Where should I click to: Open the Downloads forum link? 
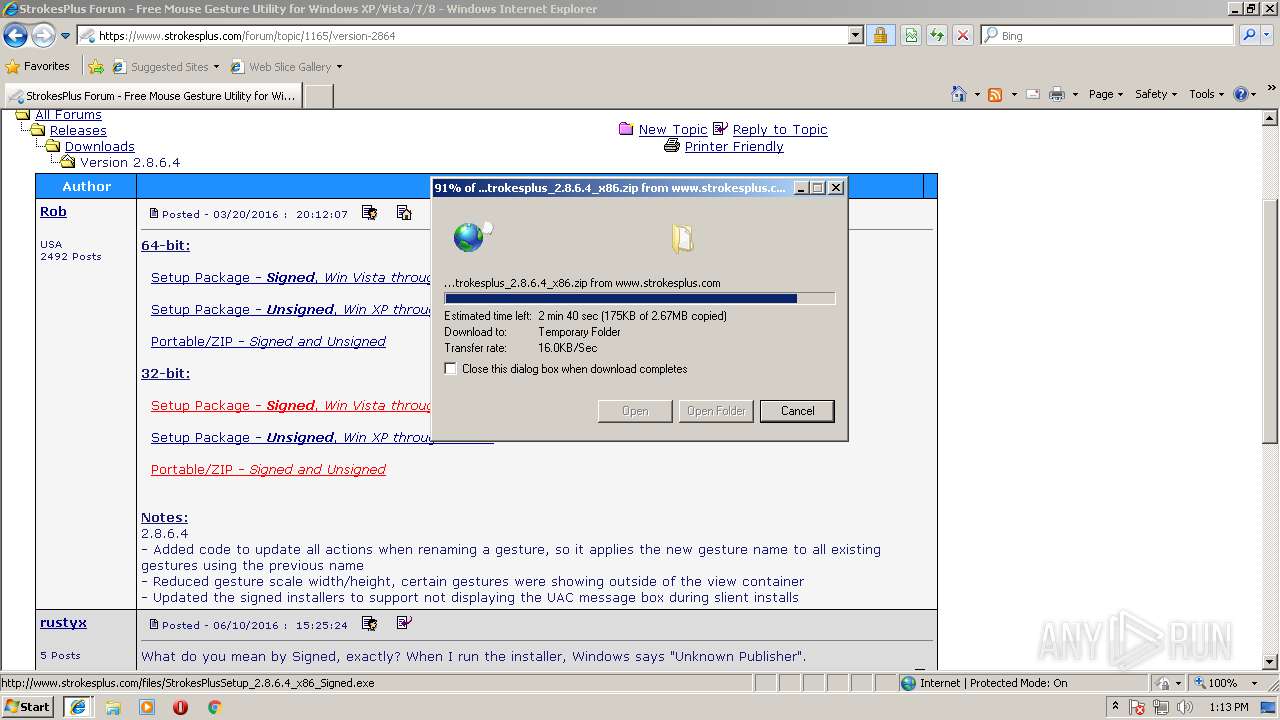[99, 147]
